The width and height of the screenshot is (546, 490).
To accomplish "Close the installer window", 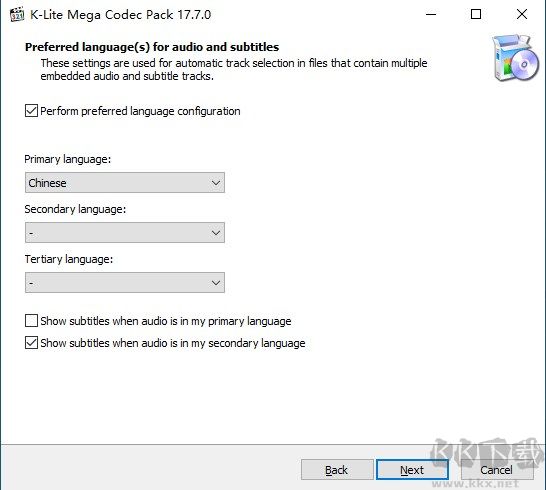I will [522, 14].
